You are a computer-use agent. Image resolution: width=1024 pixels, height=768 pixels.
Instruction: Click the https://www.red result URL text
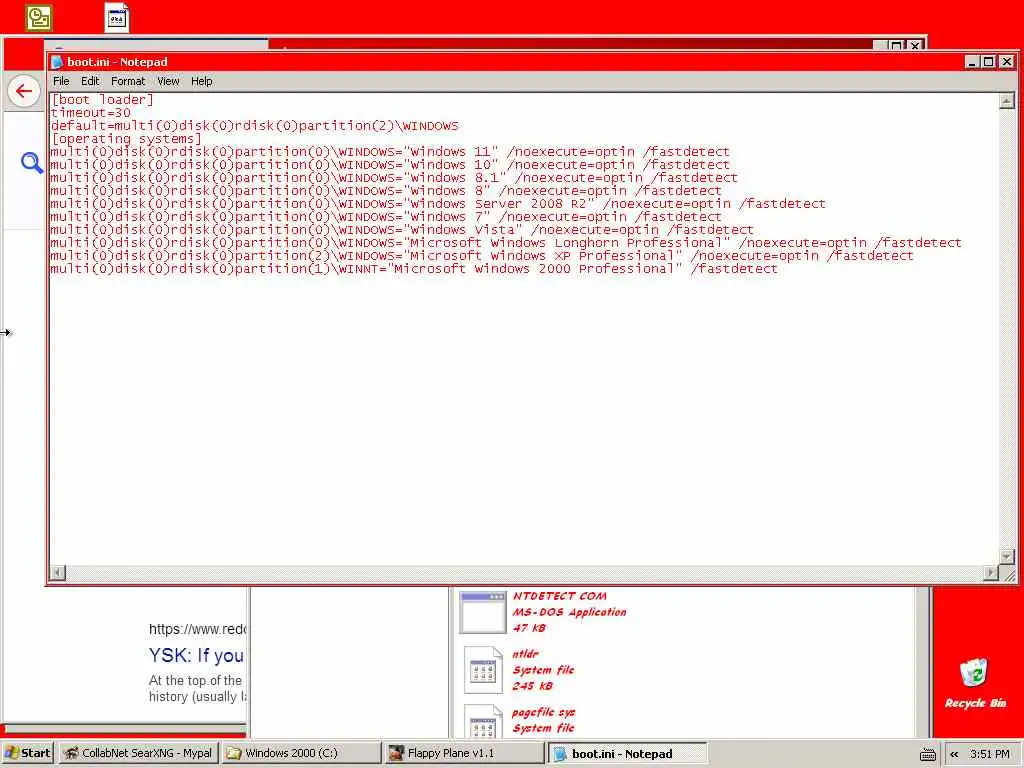(x=197, y=629)
